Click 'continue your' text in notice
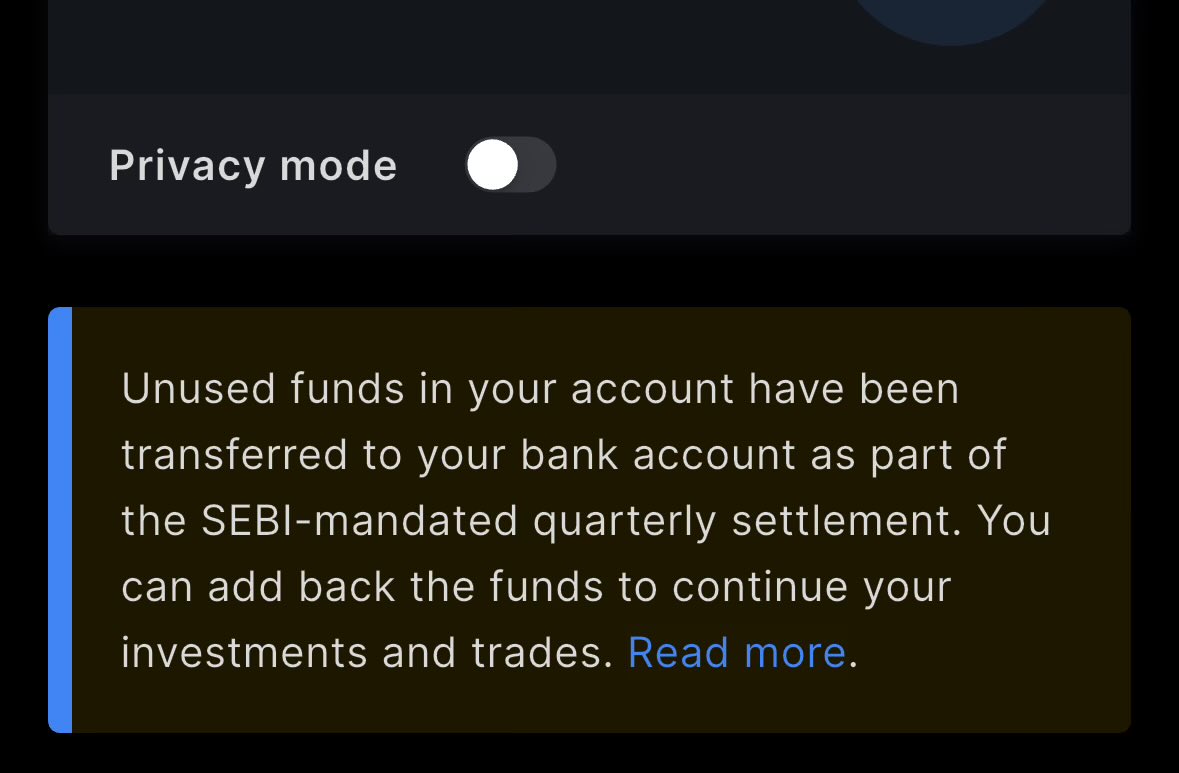1179x773 pixels. (811, 587)
